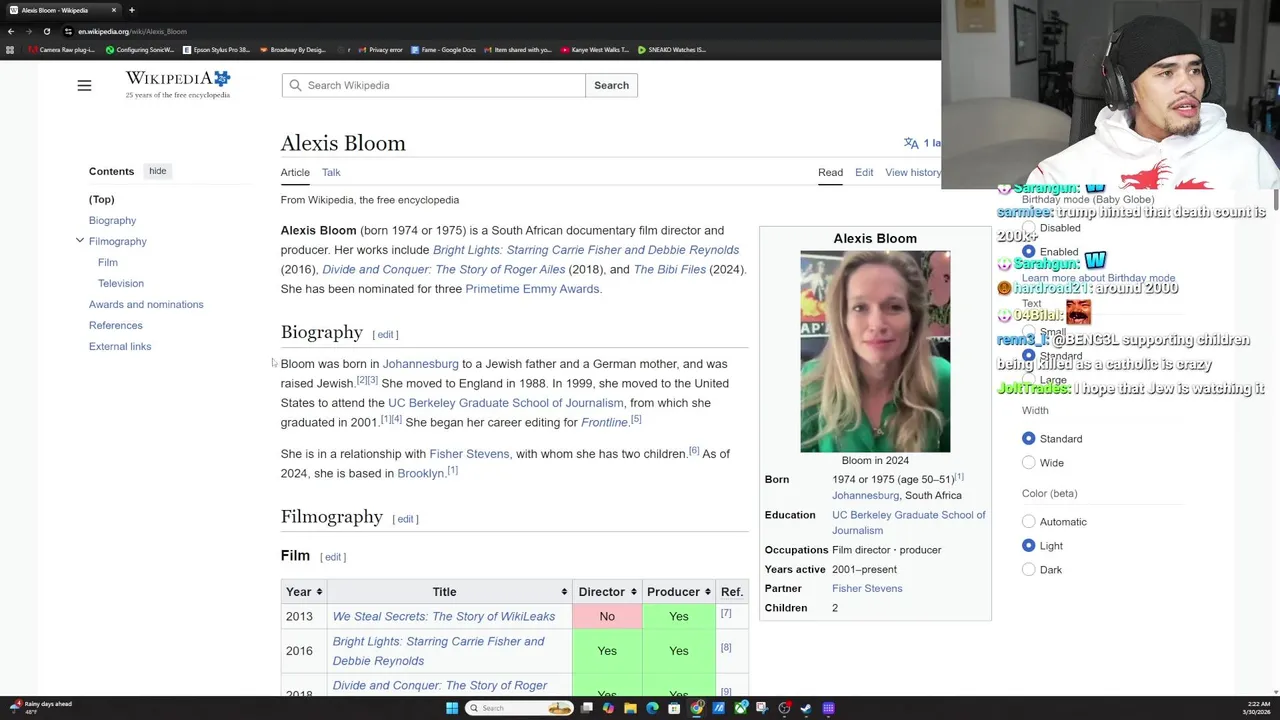Image resolution: width=1280 pixels, height=720 pixels.
Task: Close the Alexis Bloom browser tab
Action: click(113, 10)
